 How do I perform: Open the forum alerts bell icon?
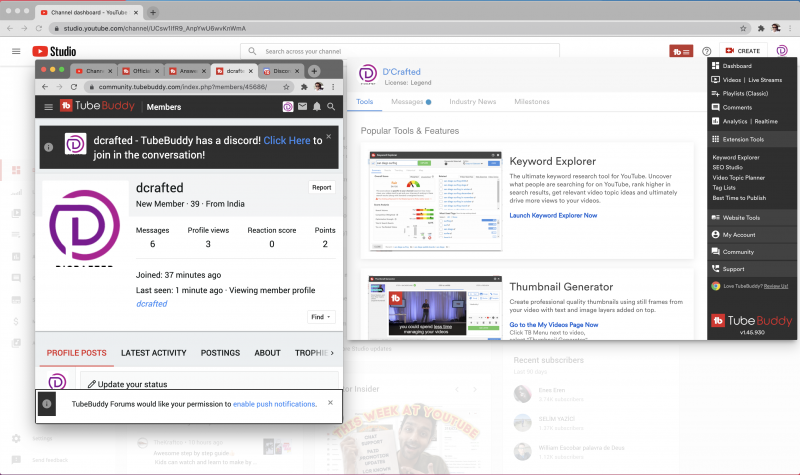coord(317,106)
